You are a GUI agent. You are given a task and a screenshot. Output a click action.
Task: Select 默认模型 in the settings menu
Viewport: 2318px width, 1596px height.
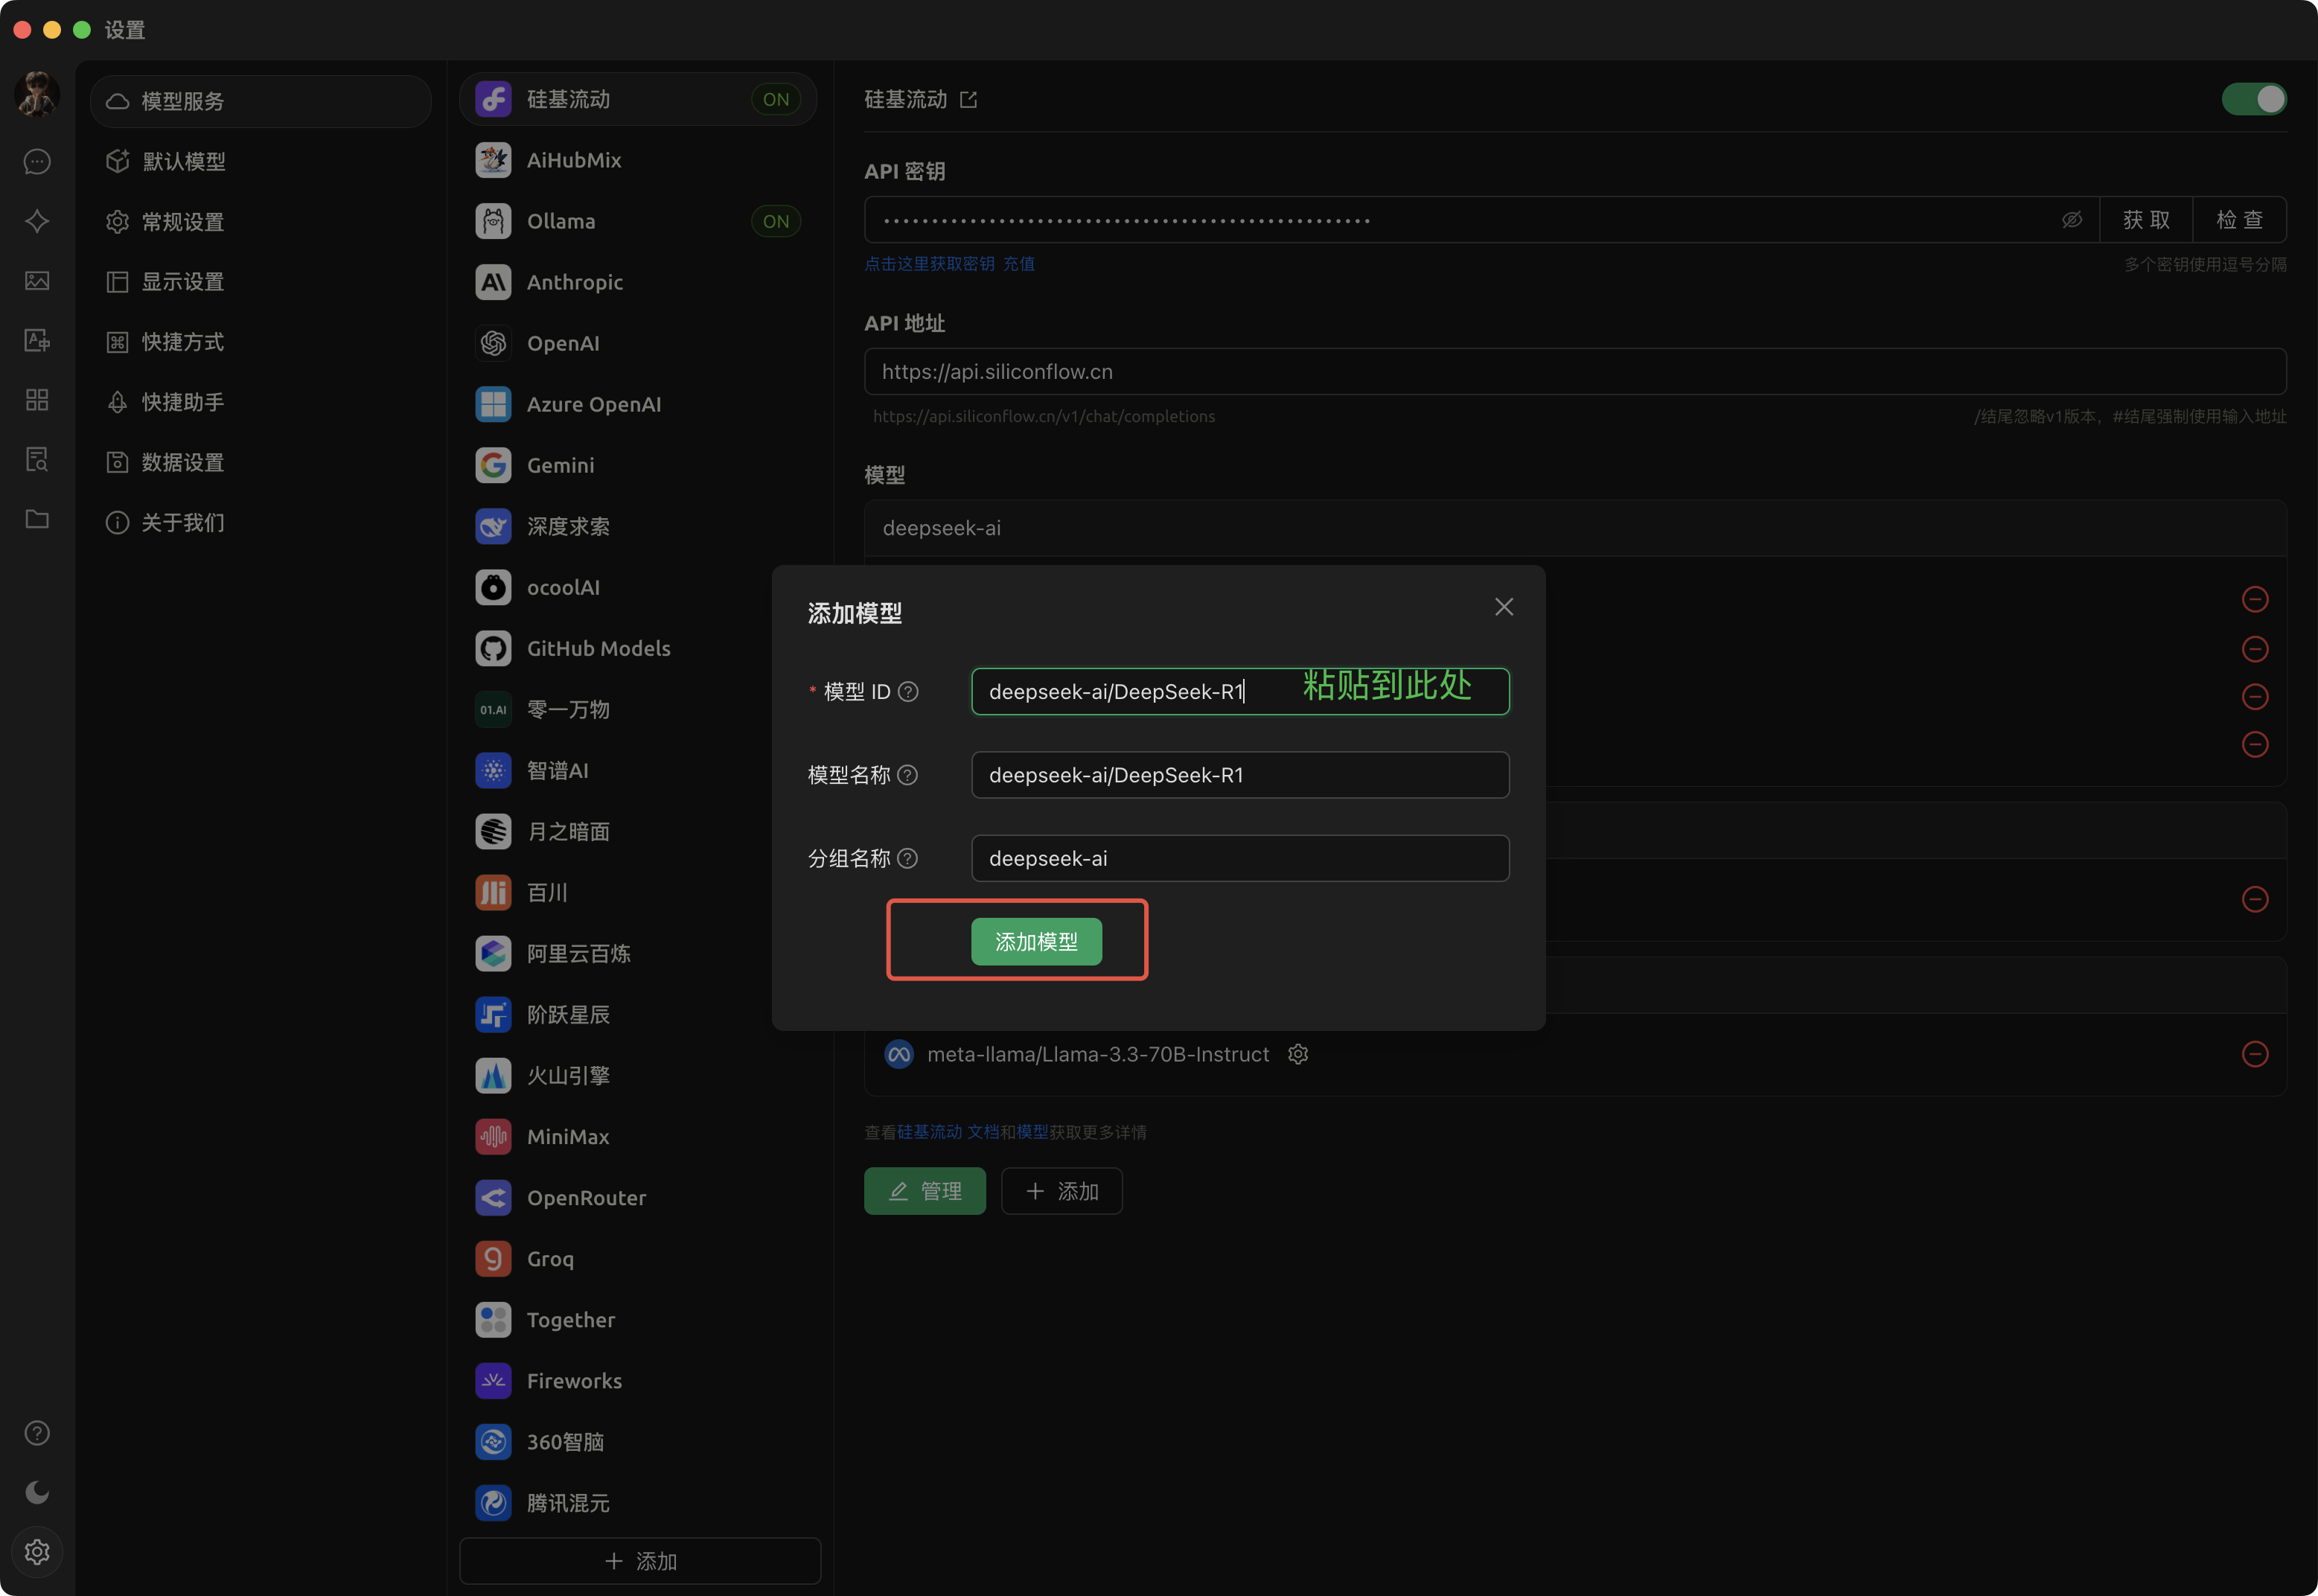[184, 161]
